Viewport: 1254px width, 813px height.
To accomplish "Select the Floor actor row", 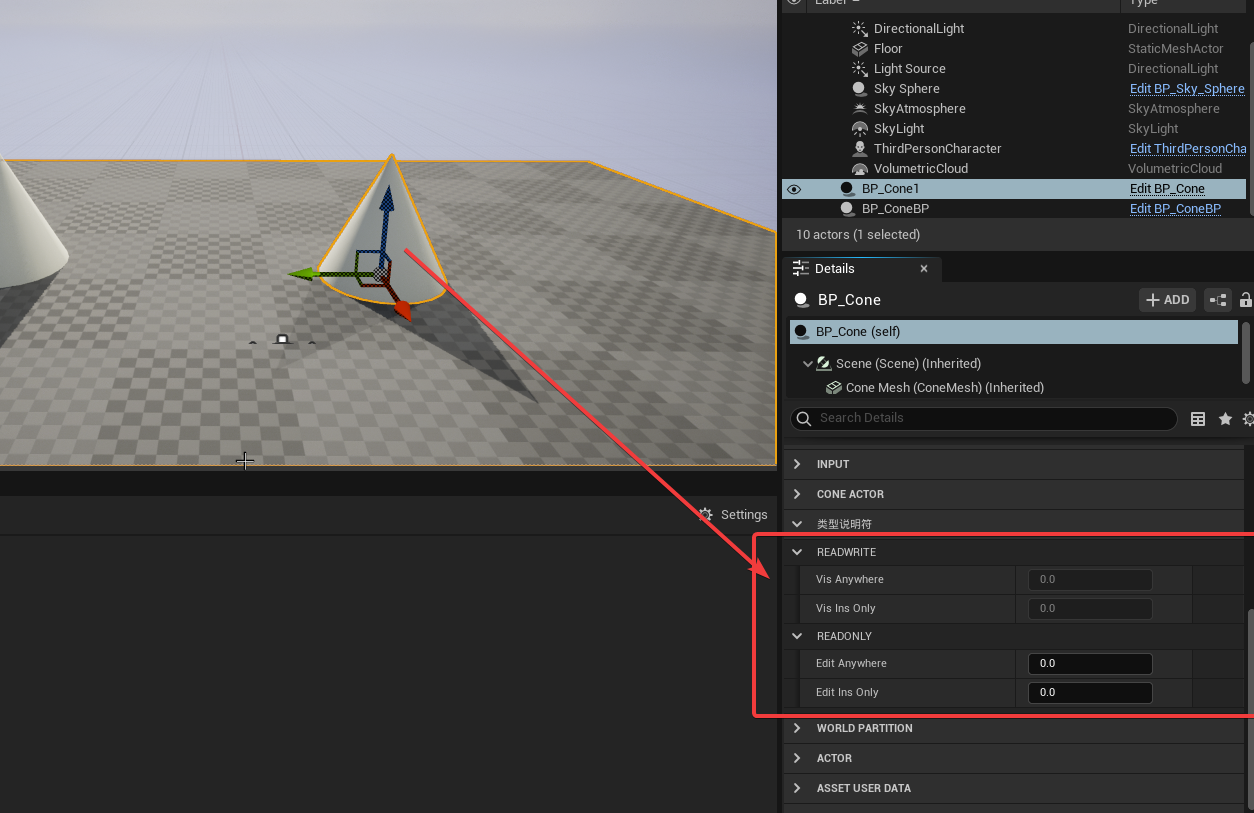I will (1014, 49).
